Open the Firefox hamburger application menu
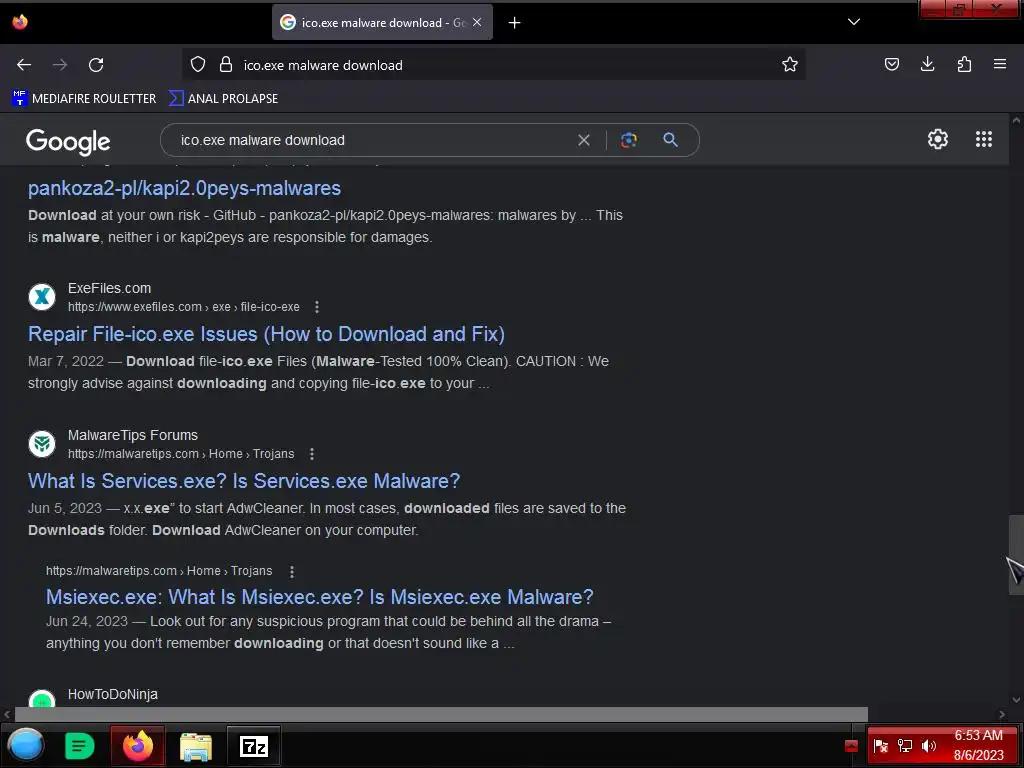This screenshot has height=768, width=1024. [1000, 64]
